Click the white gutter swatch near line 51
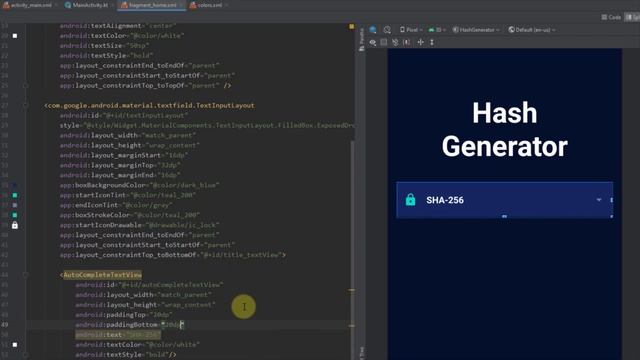Image resolution: width=640 pixels, height=360 pixels. 15,345
